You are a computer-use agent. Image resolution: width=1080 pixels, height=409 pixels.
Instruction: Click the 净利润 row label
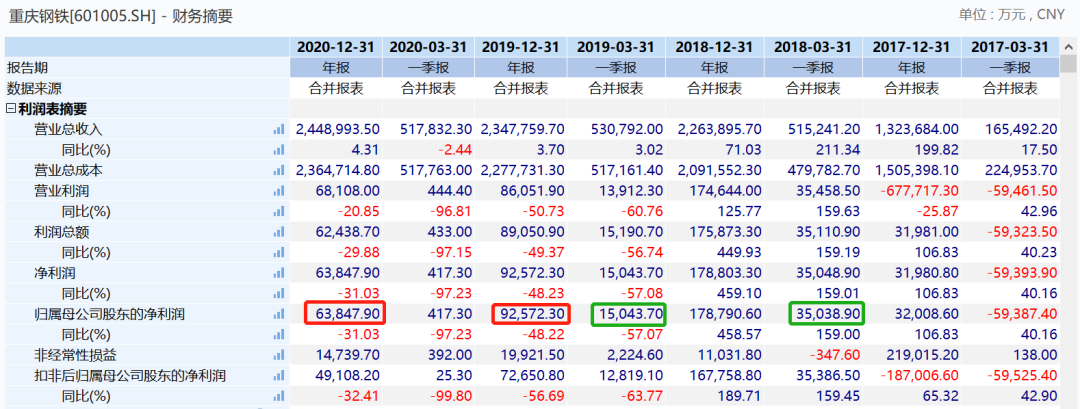coord(54,273)
